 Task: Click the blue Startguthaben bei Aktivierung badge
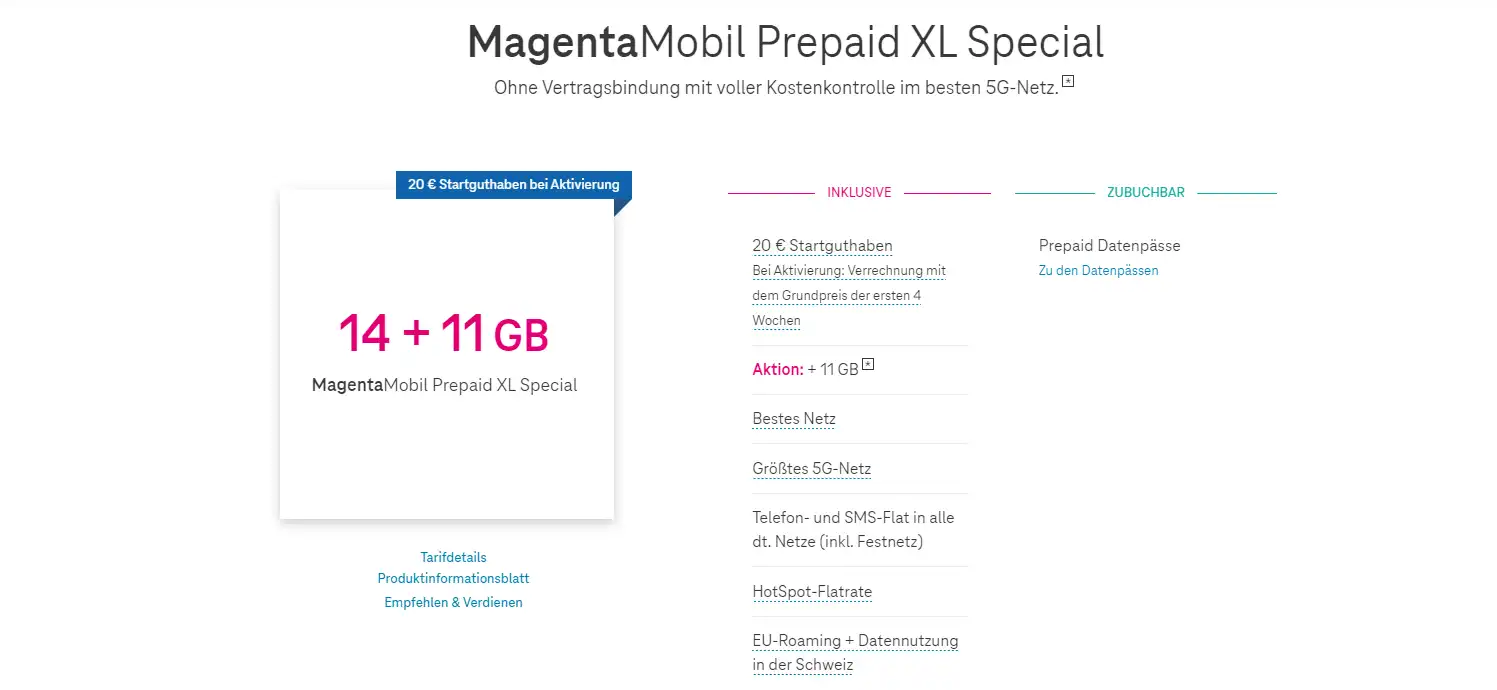[513, 185]
